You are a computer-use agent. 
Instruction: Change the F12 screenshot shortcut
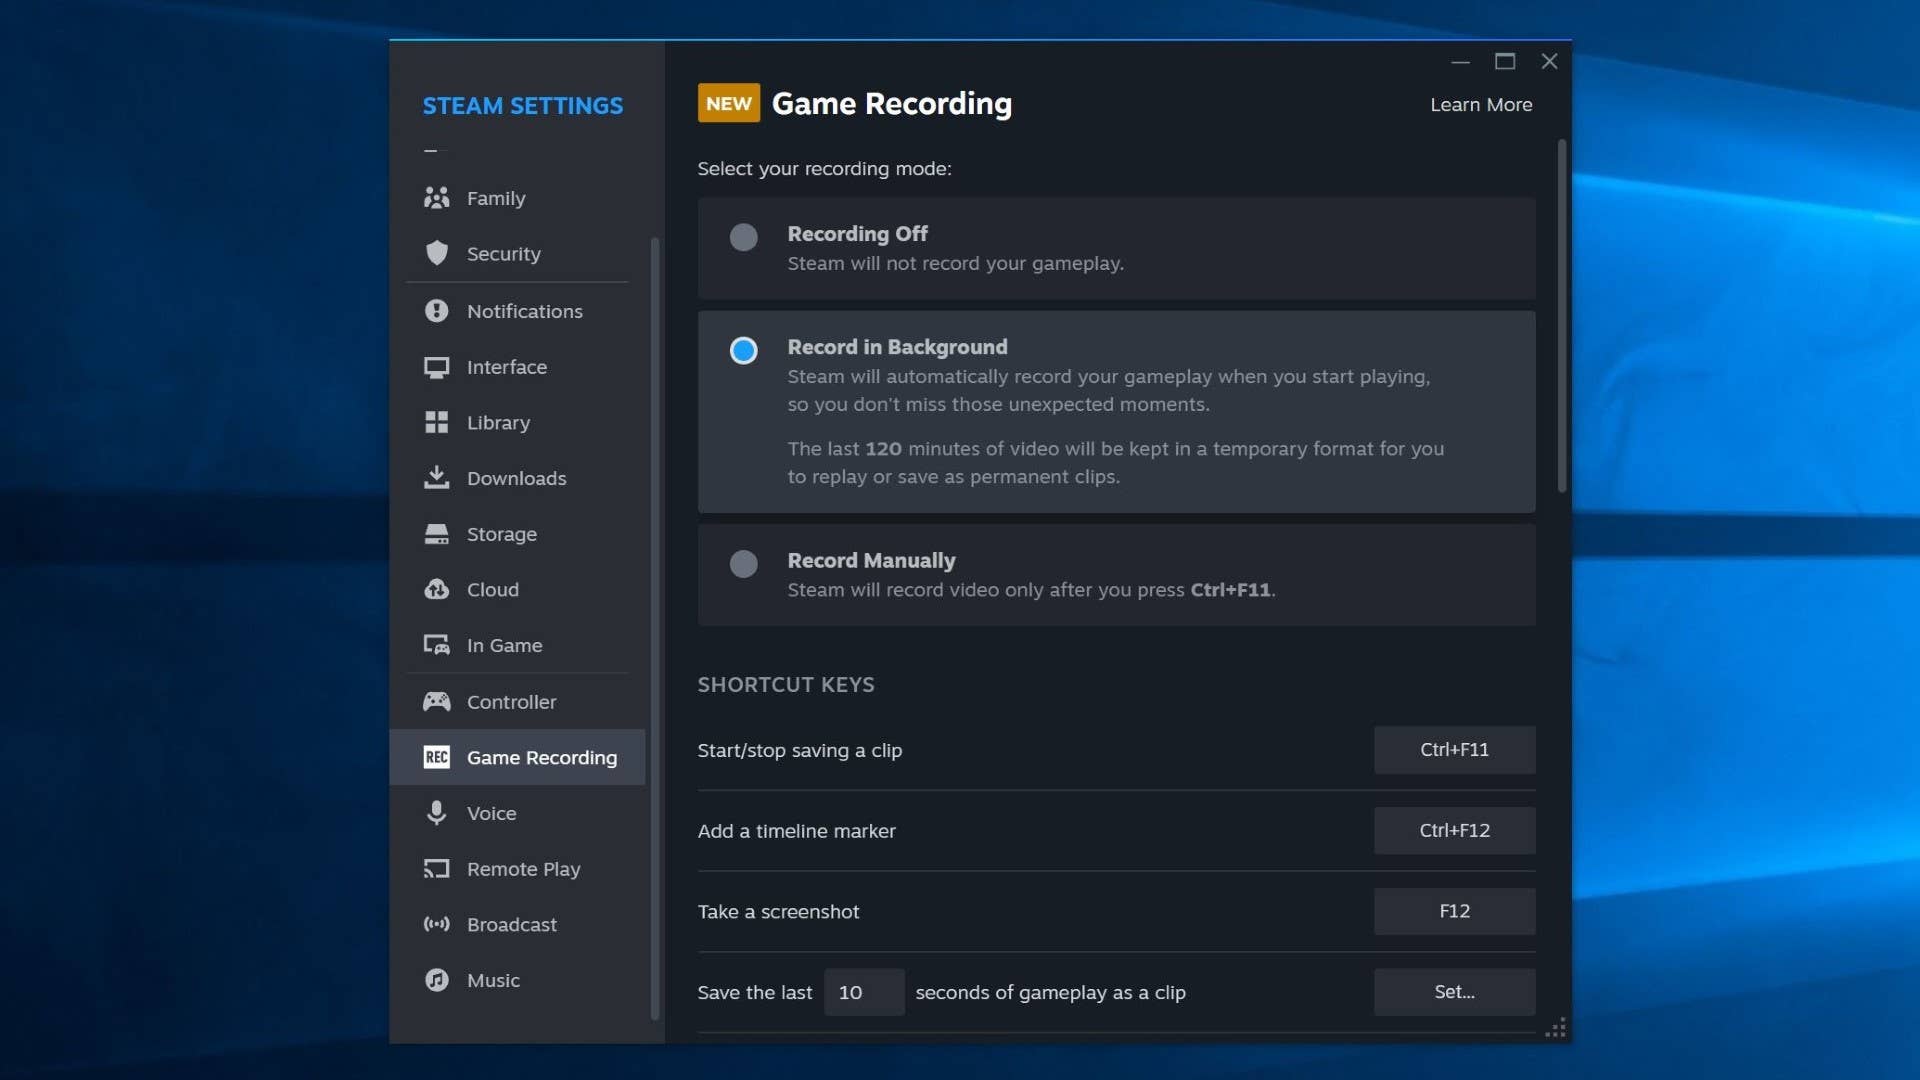pos(1454,911)
